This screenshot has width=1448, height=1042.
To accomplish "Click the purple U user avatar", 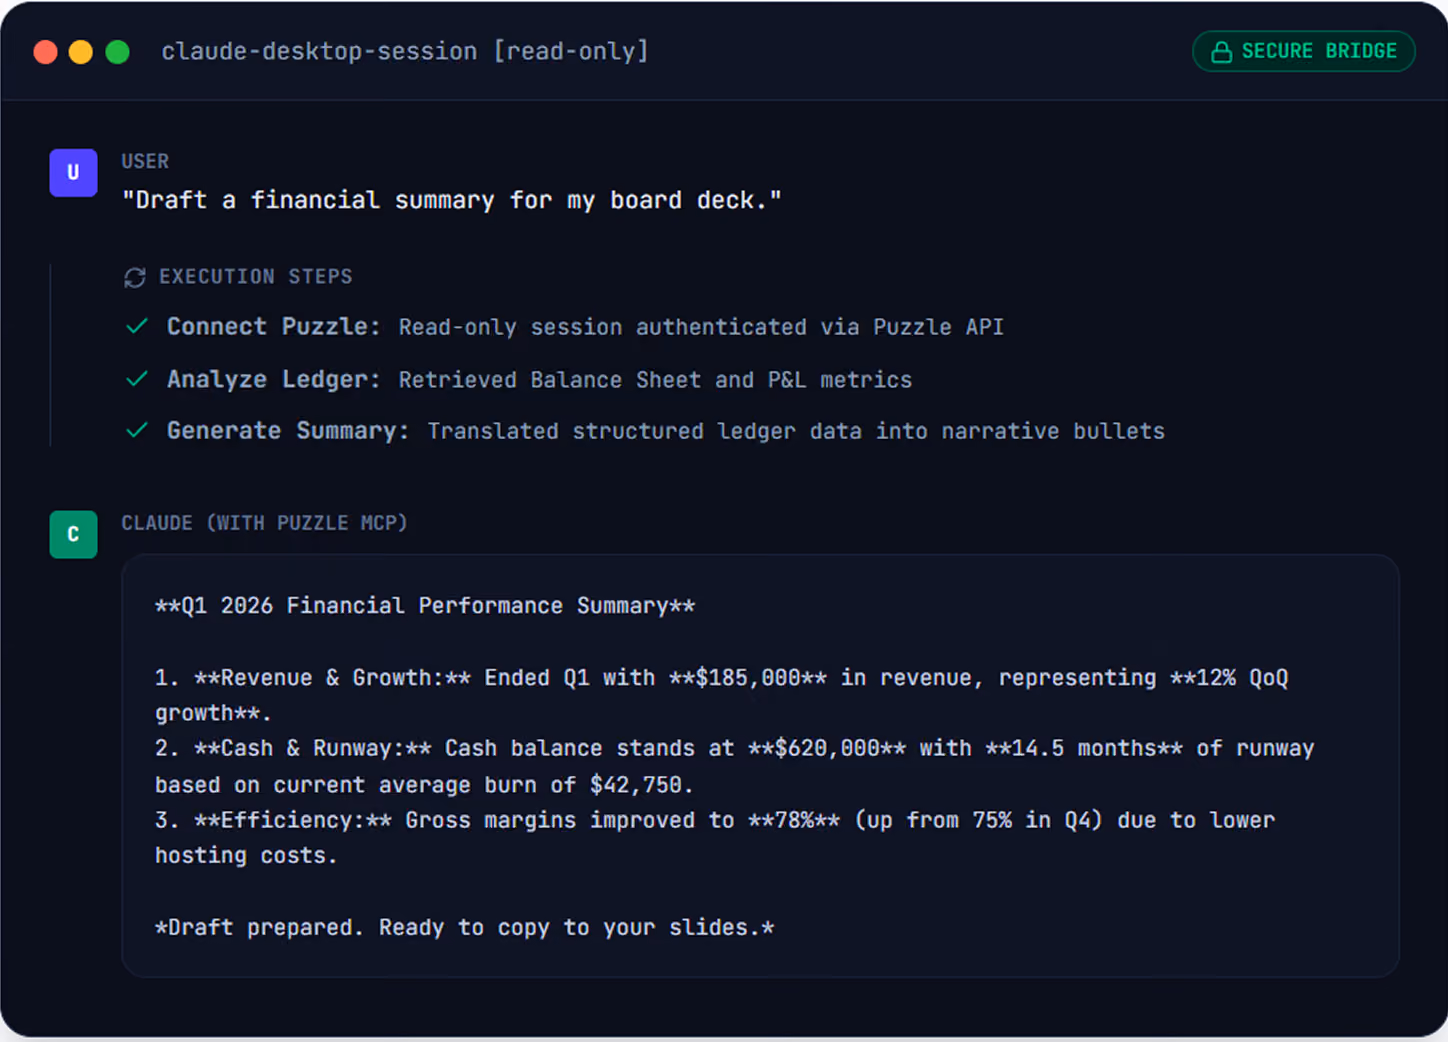I will (x=73, y=173).
